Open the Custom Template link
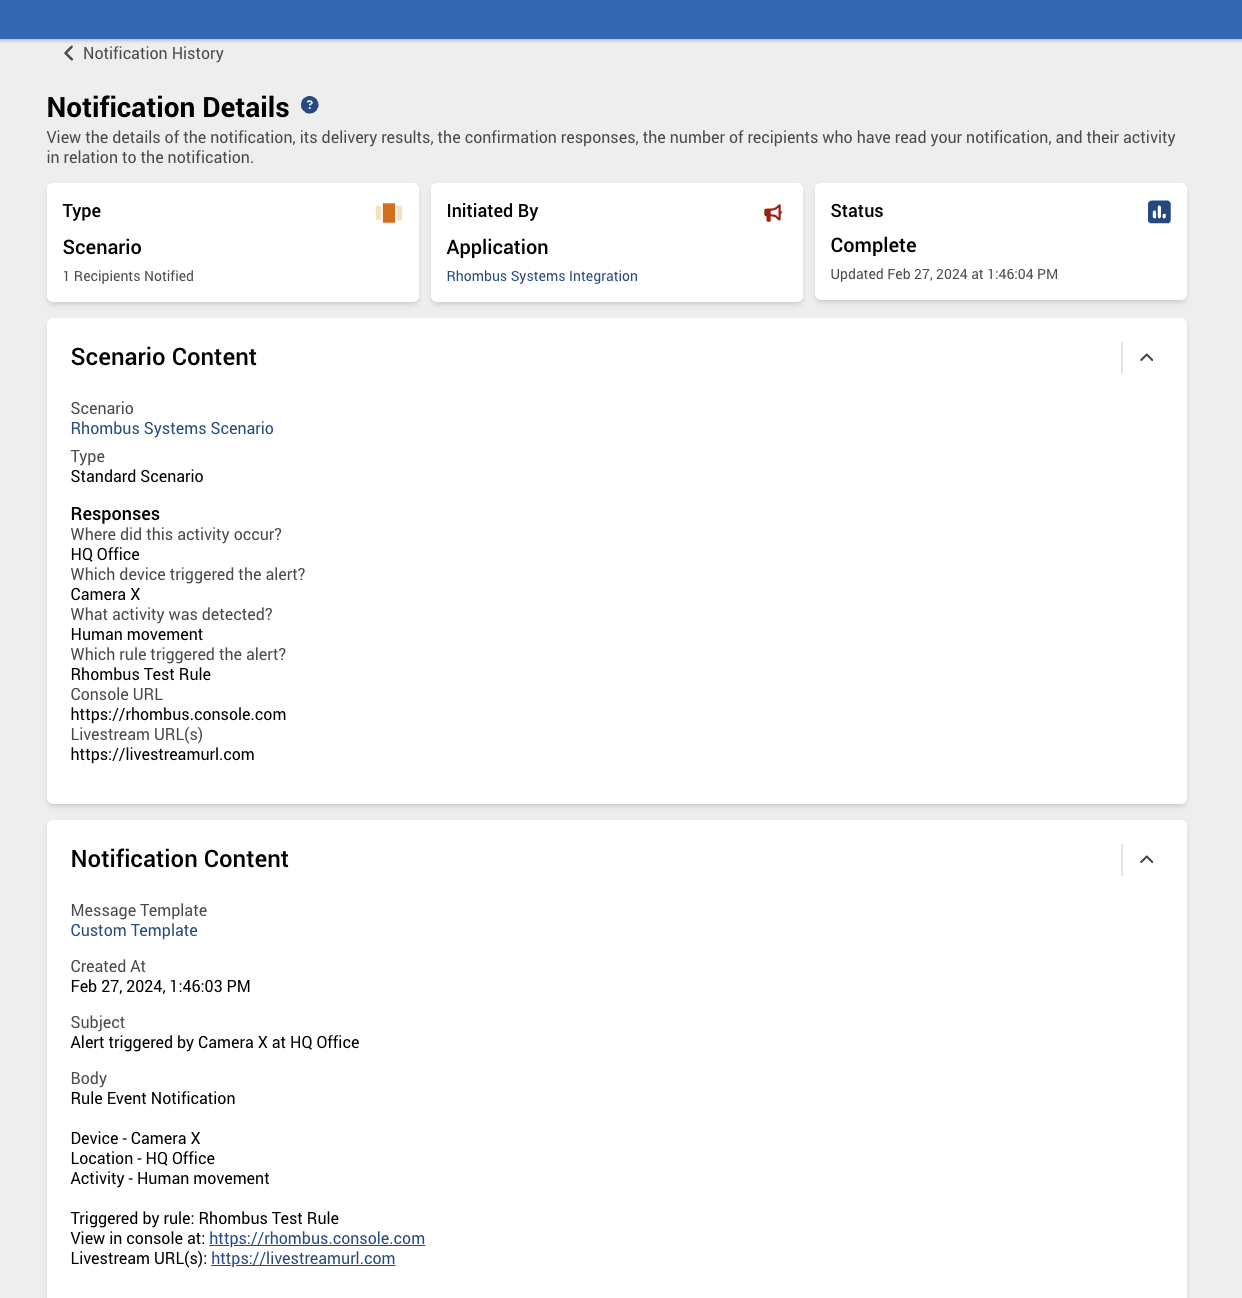Image resolution: width=1242 pixels, height=1298 pixels. (133, 930)
